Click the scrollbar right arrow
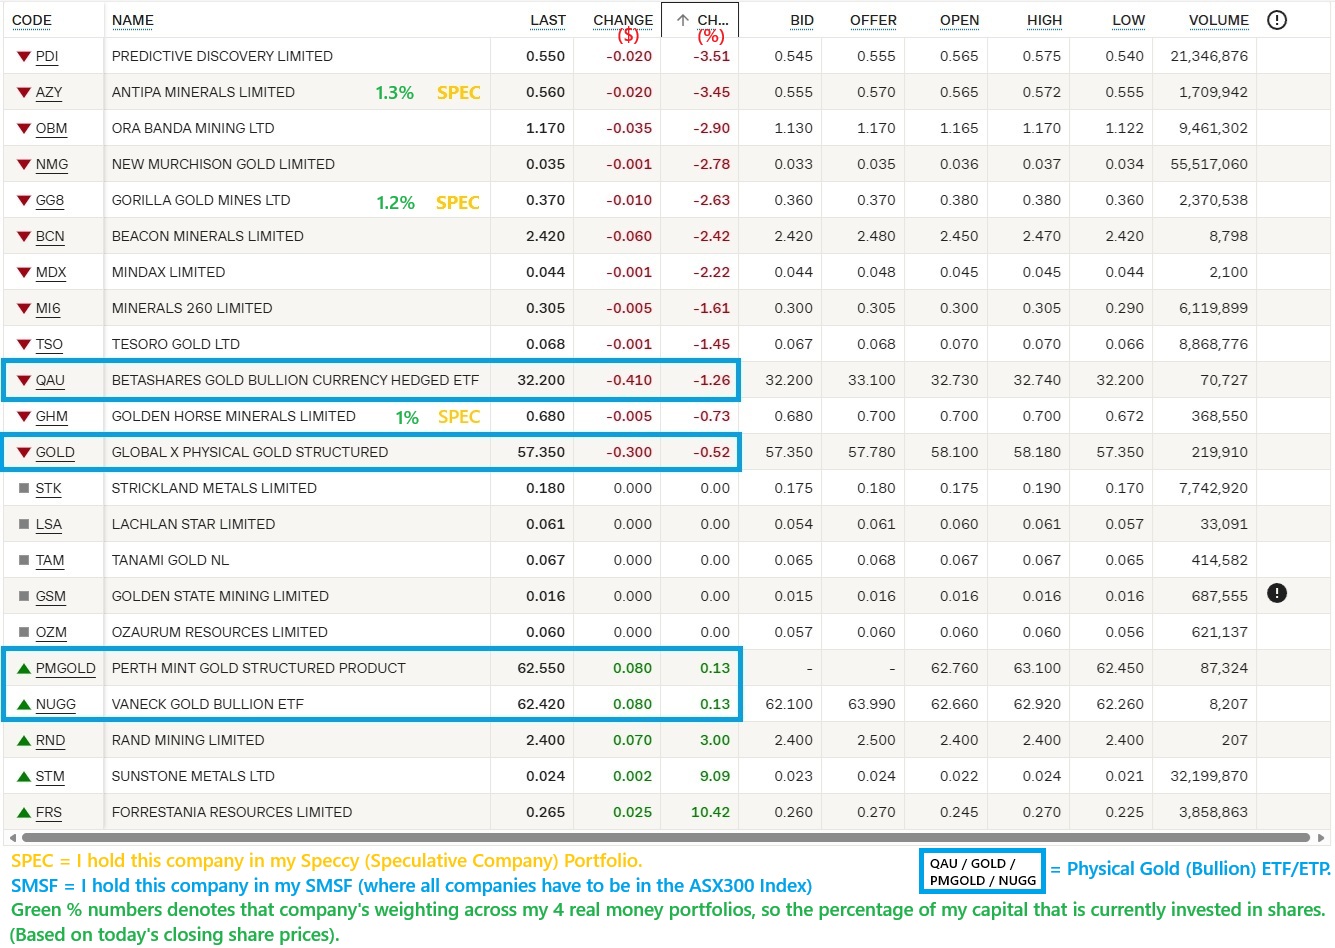Viewport: 1335px width, 948px height. pyautogui.click(x=1323, y=838)
